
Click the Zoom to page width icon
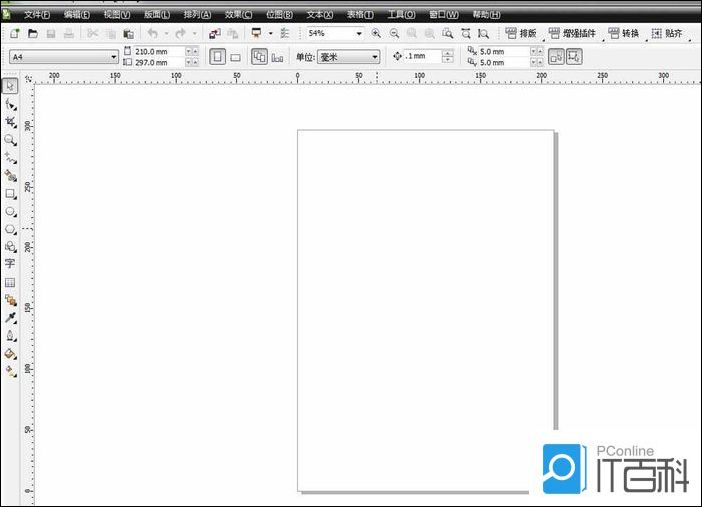[466, 33]
